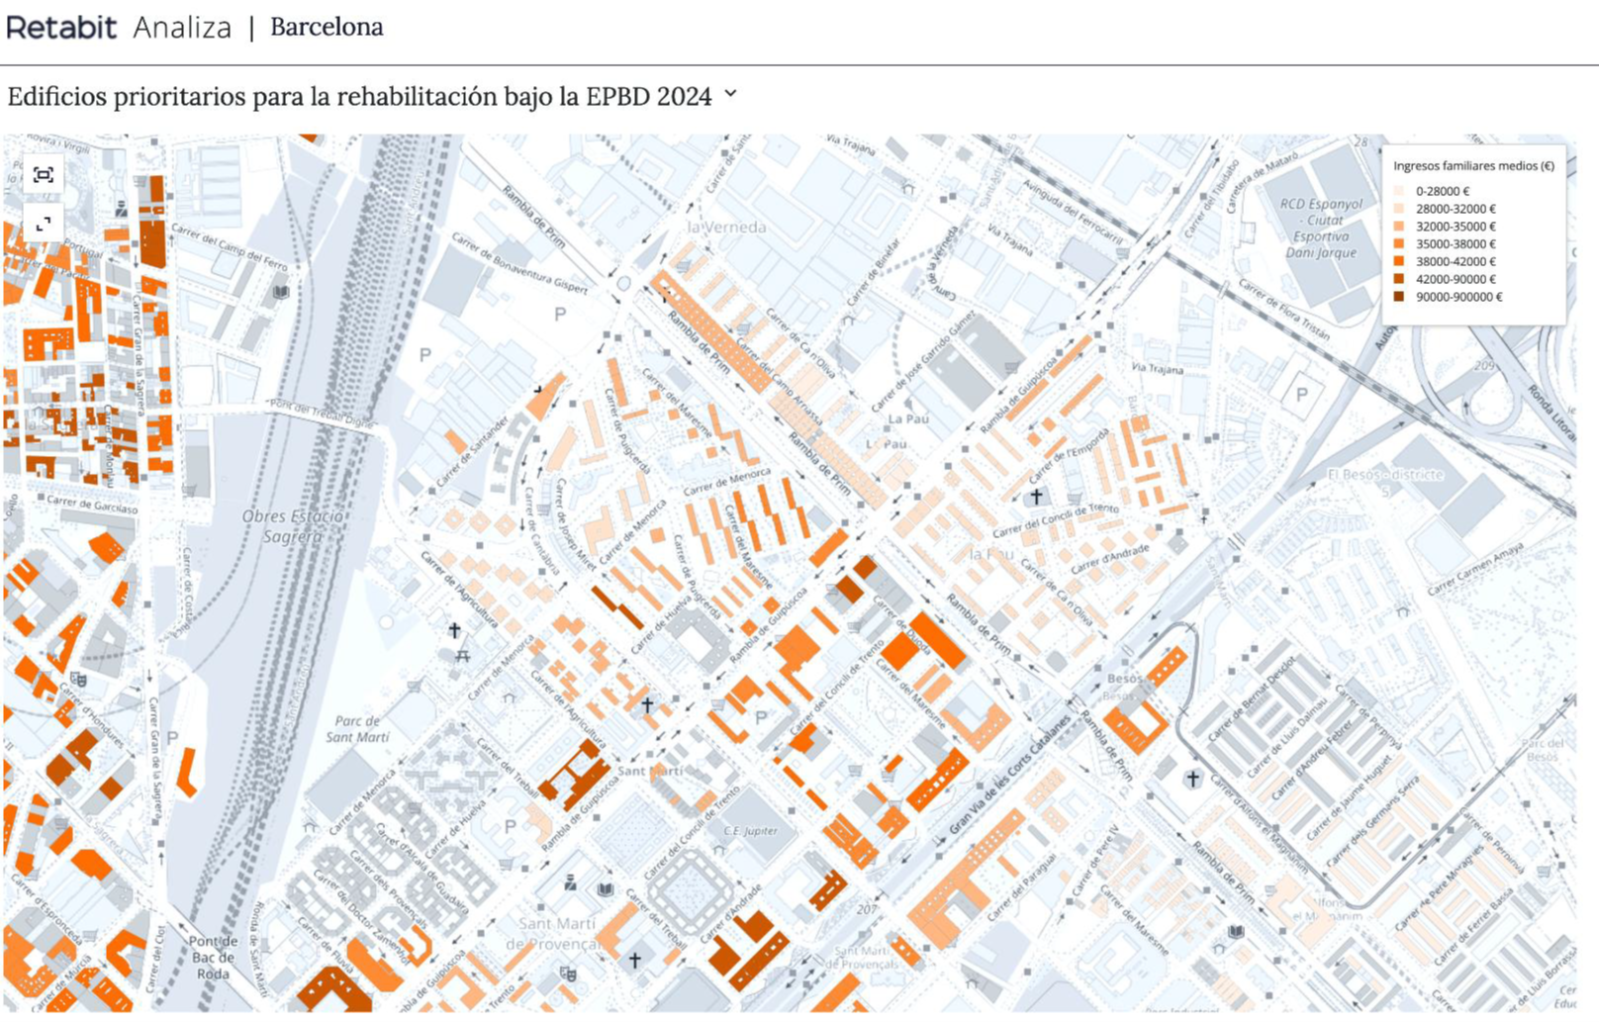Click library book icon near Carrer del Camp del Ferro
This screenshot has width=1599, height=1022.
point(282,292)
